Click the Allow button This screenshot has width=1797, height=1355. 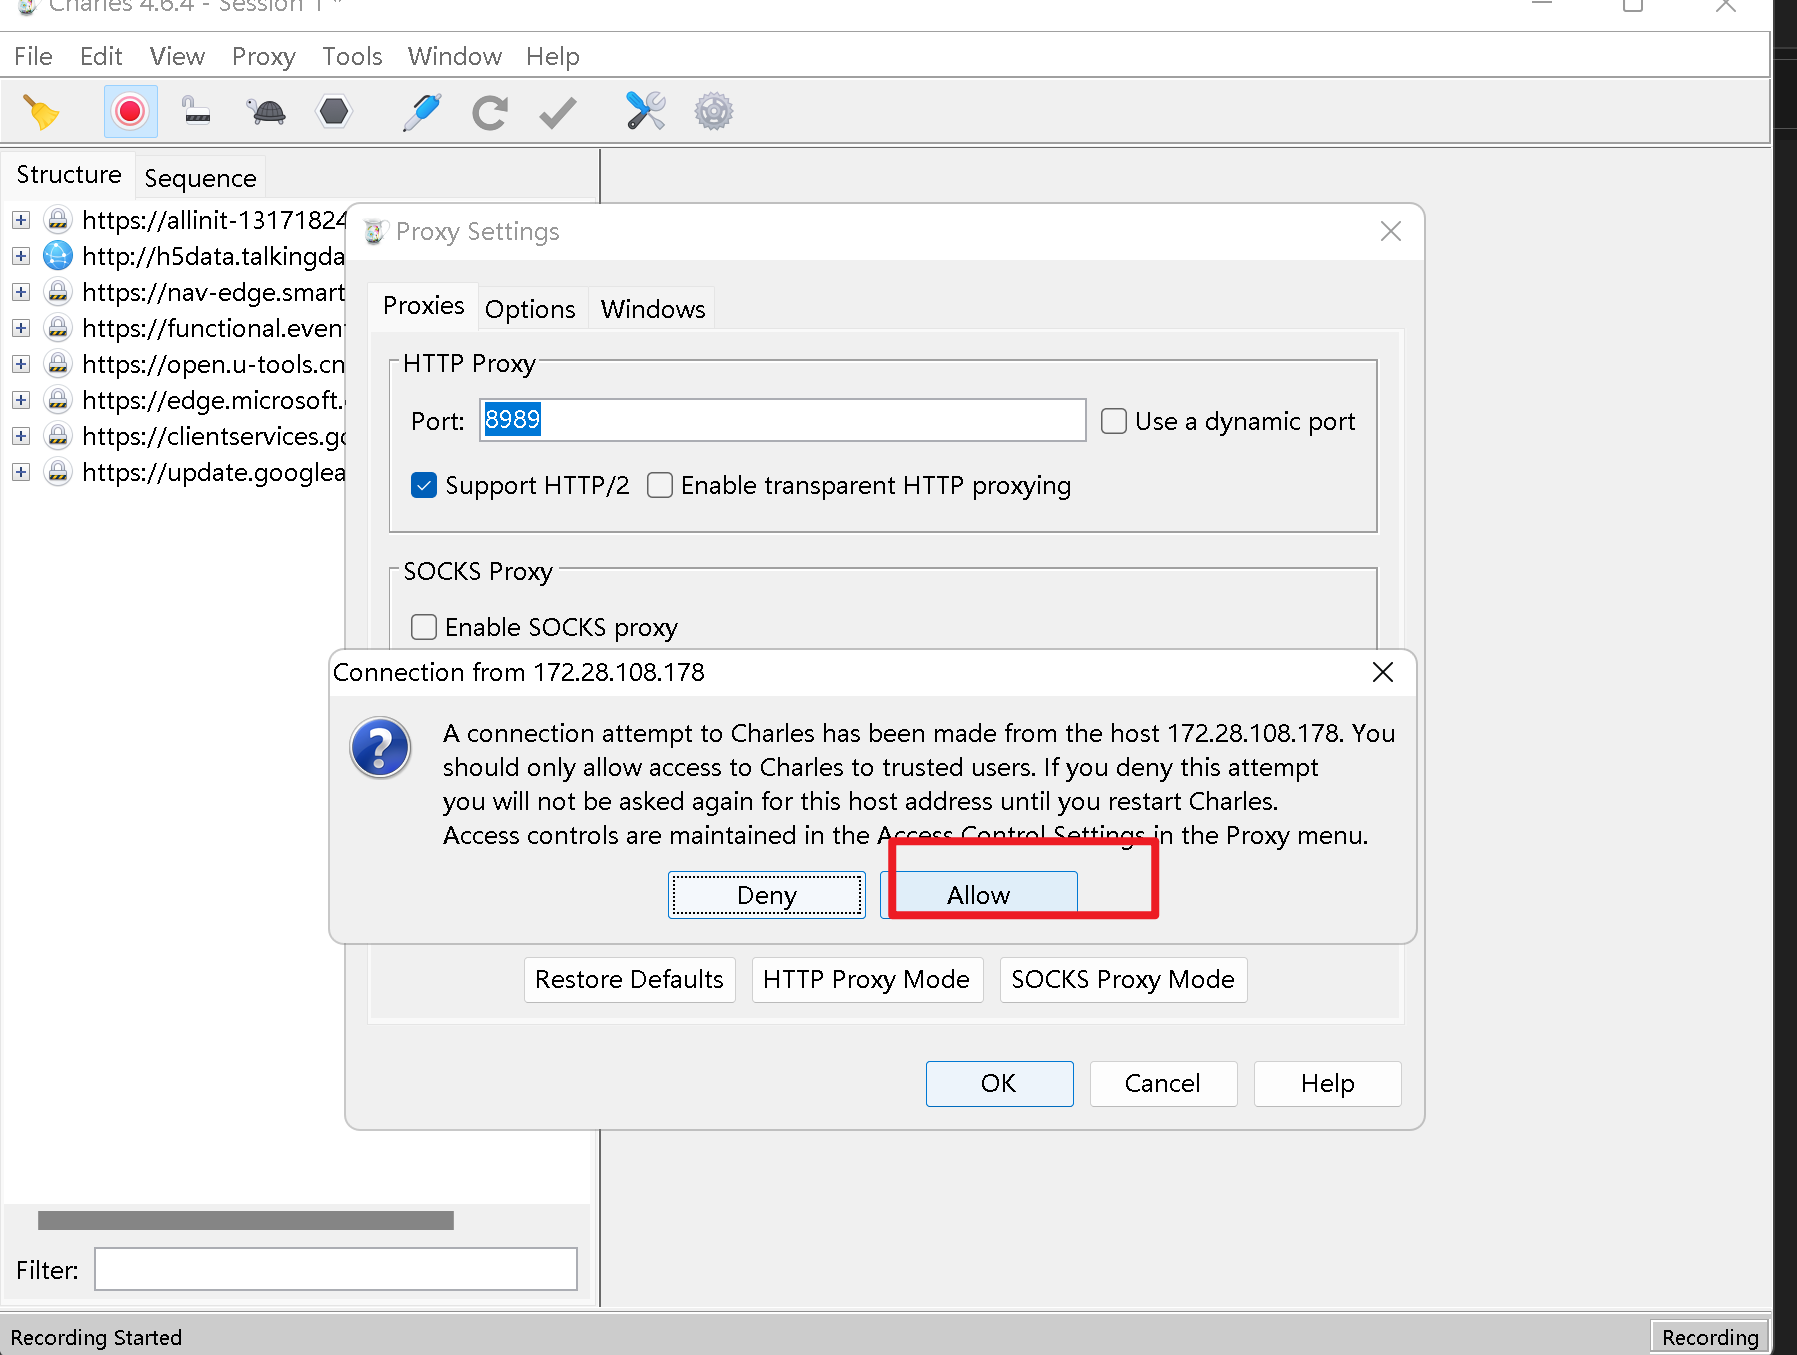point(979,895)
